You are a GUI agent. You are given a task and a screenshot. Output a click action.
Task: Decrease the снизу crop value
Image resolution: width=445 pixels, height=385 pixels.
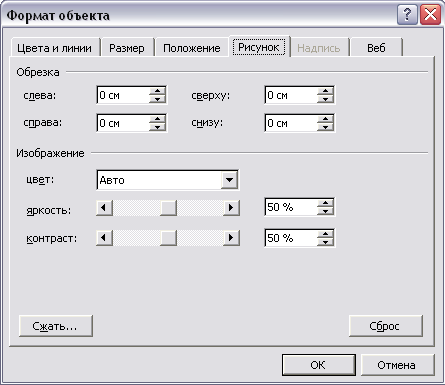325,127
